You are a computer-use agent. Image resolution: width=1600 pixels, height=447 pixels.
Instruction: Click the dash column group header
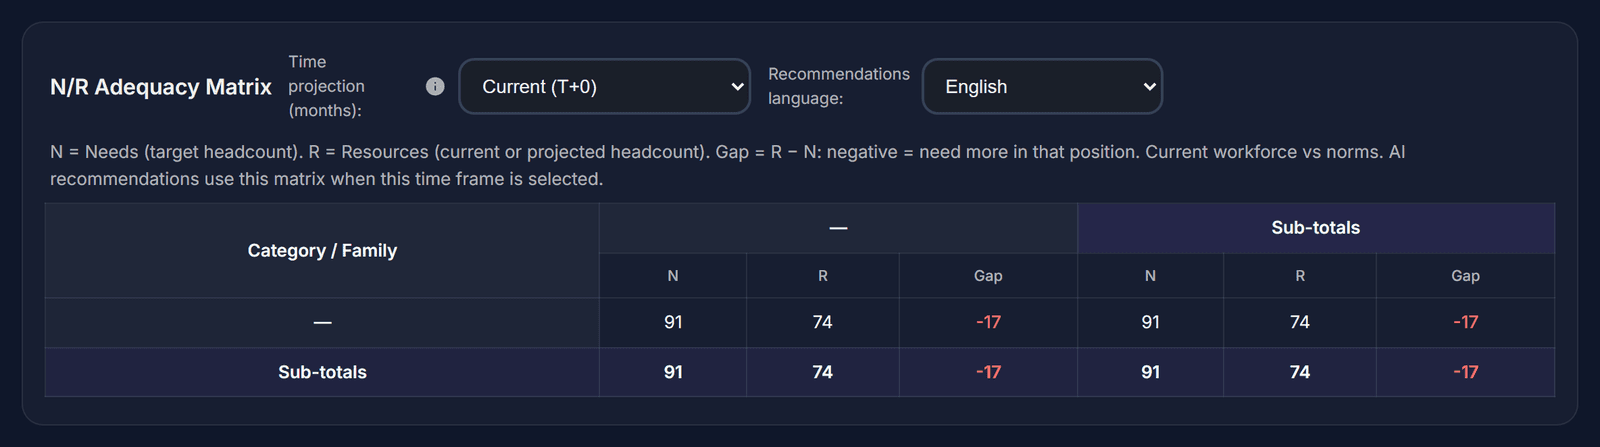coord(838,228)
